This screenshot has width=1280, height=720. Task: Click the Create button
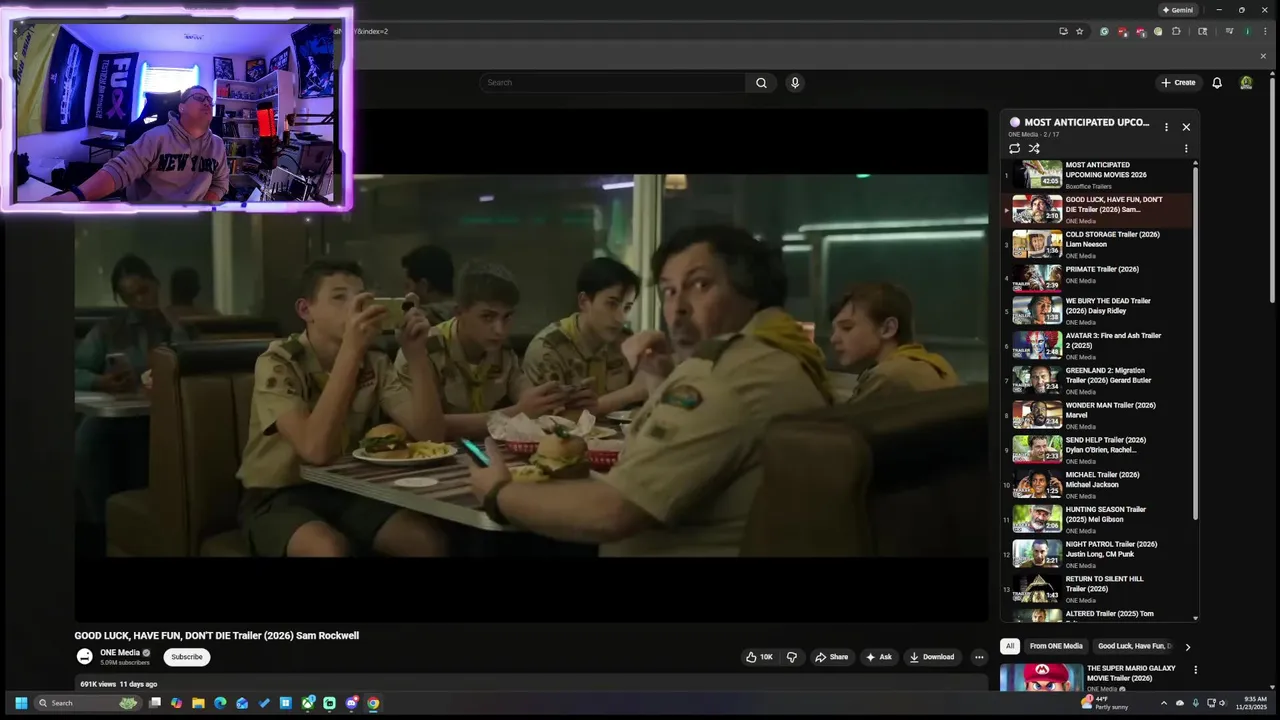(1178, 83)
